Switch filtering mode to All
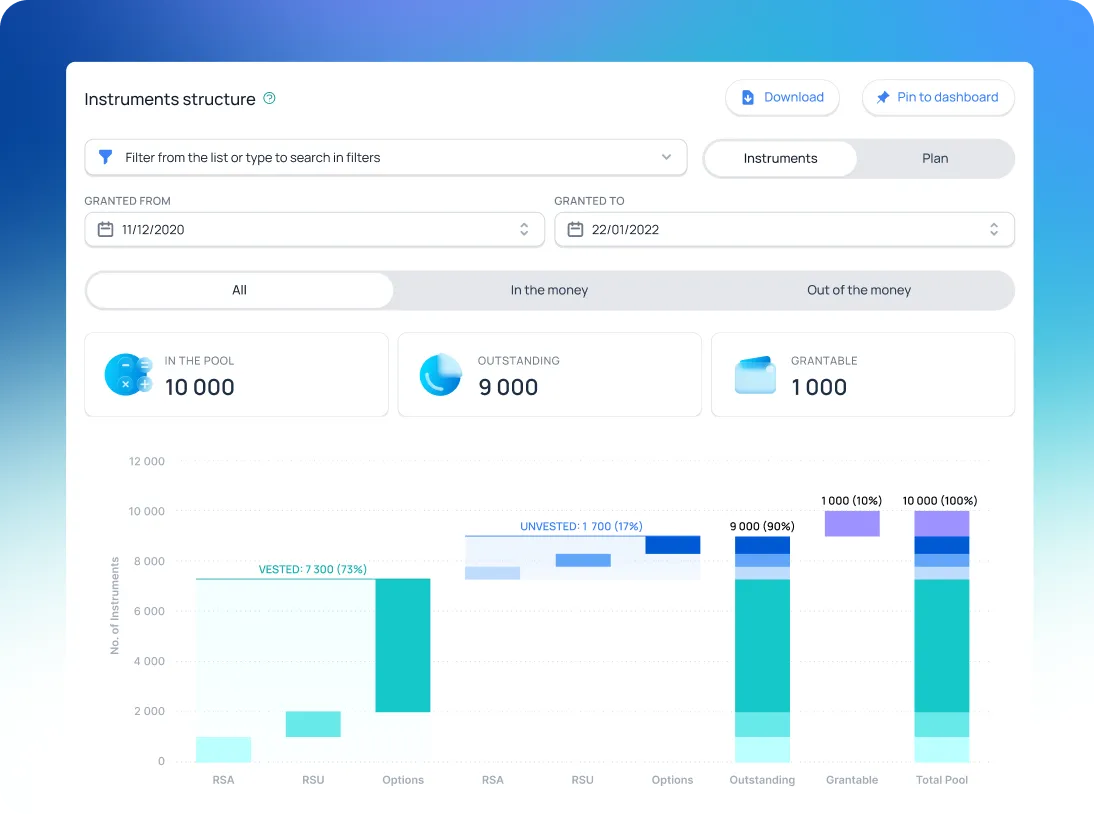This screenshot has height=814, width=1094. click(239, 290)
